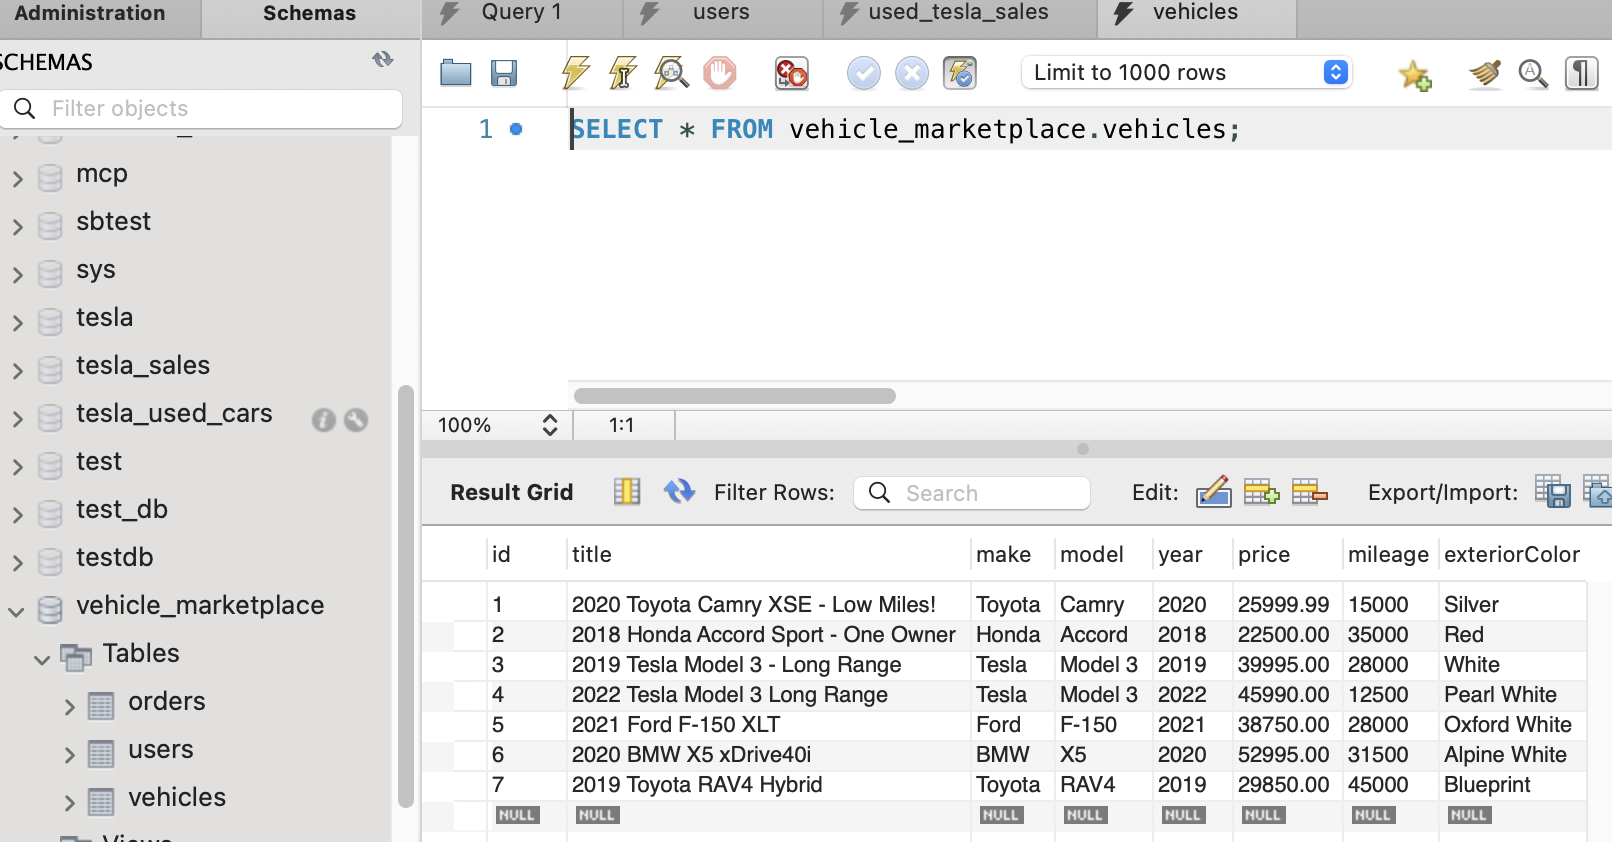Screen dimensions: 1612x842
Task: Click the Filter Rows search field
Action: point(971,493)
